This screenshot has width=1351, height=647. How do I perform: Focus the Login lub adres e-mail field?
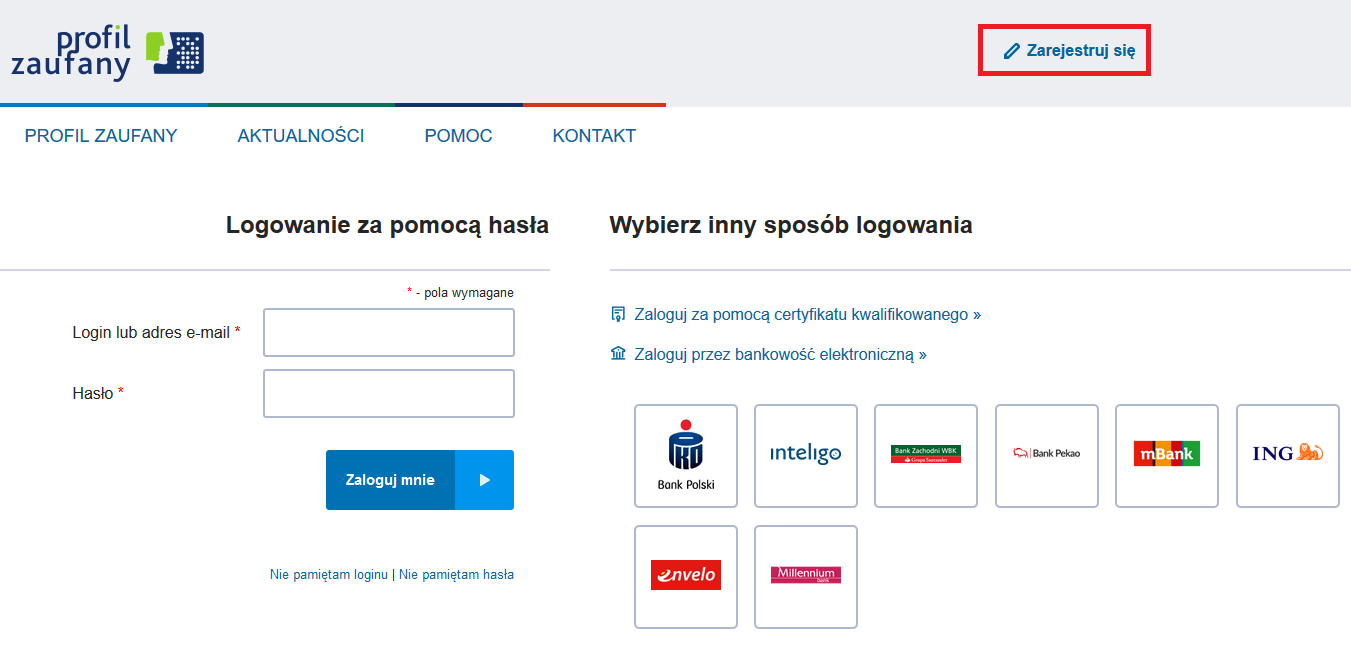pos(389,332)
